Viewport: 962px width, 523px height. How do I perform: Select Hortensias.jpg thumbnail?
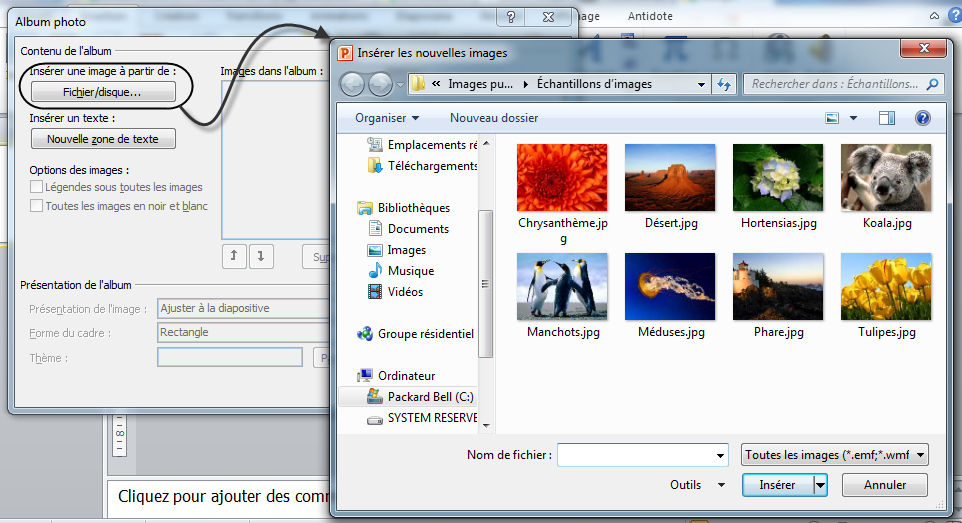(778, 178)
